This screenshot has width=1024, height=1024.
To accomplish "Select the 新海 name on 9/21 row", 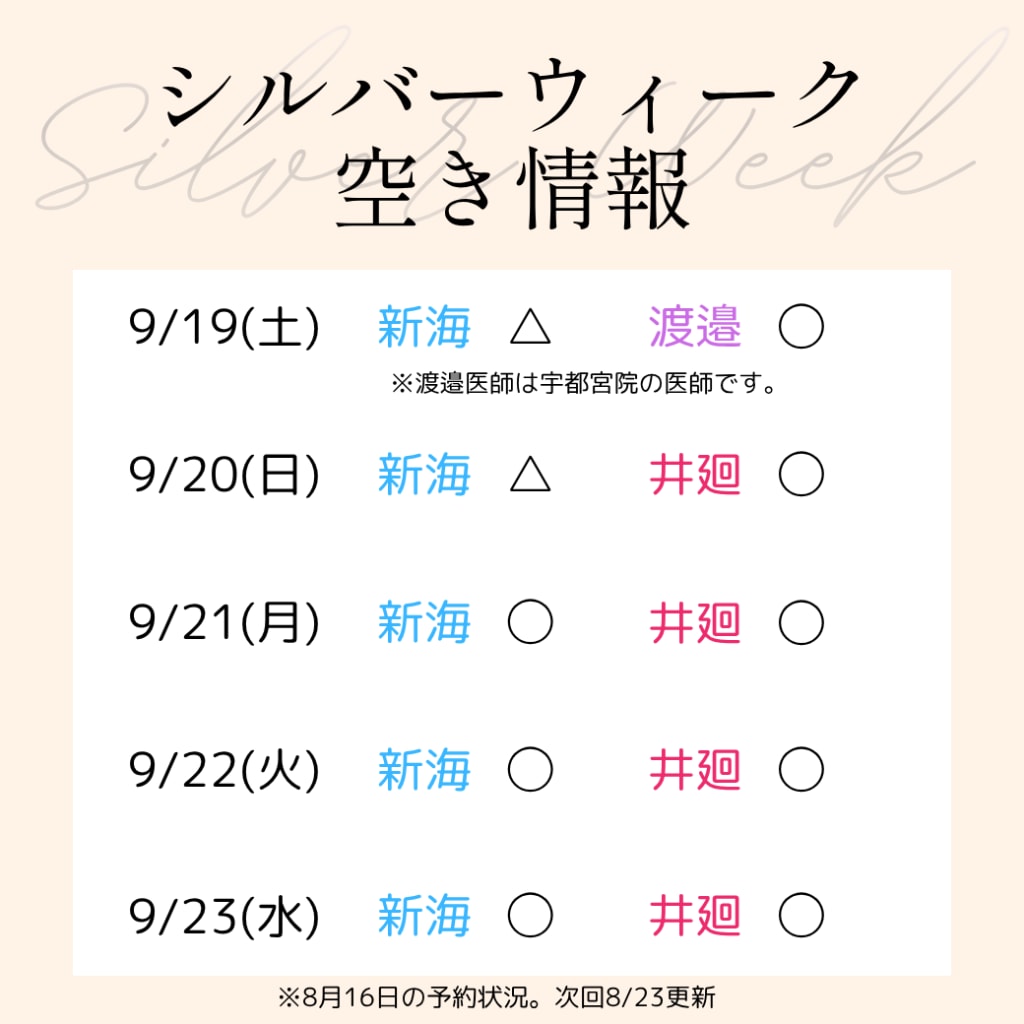I will pos(424,622).
